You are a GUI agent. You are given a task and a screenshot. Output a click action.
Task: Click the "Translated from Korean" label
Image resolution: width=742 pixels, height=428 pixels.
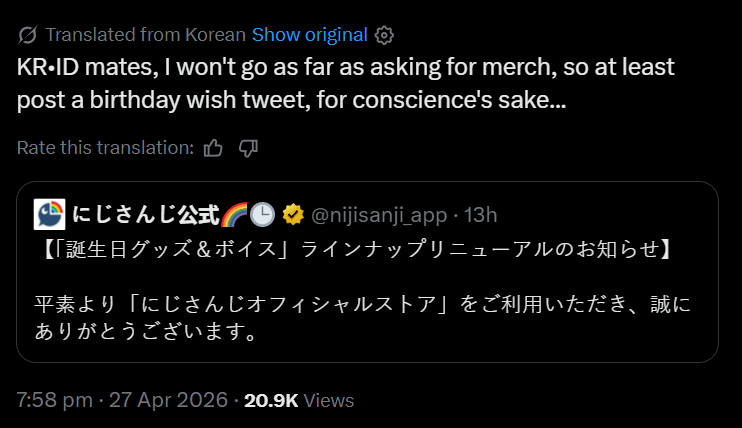146,35
